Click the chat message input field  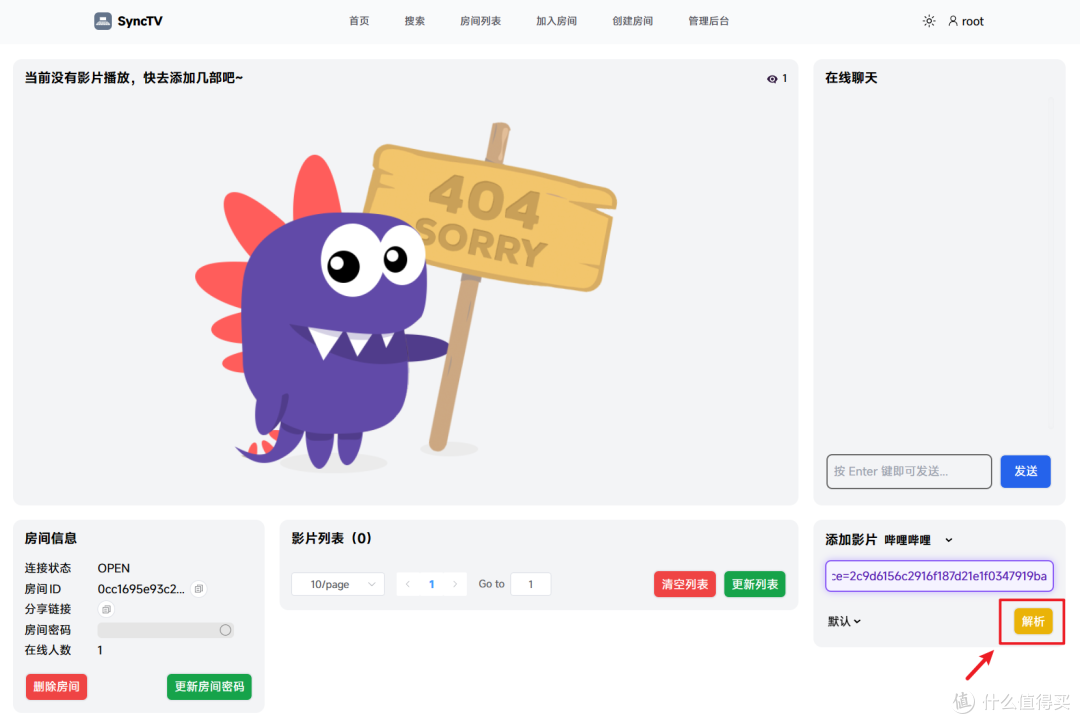(908, 471)
